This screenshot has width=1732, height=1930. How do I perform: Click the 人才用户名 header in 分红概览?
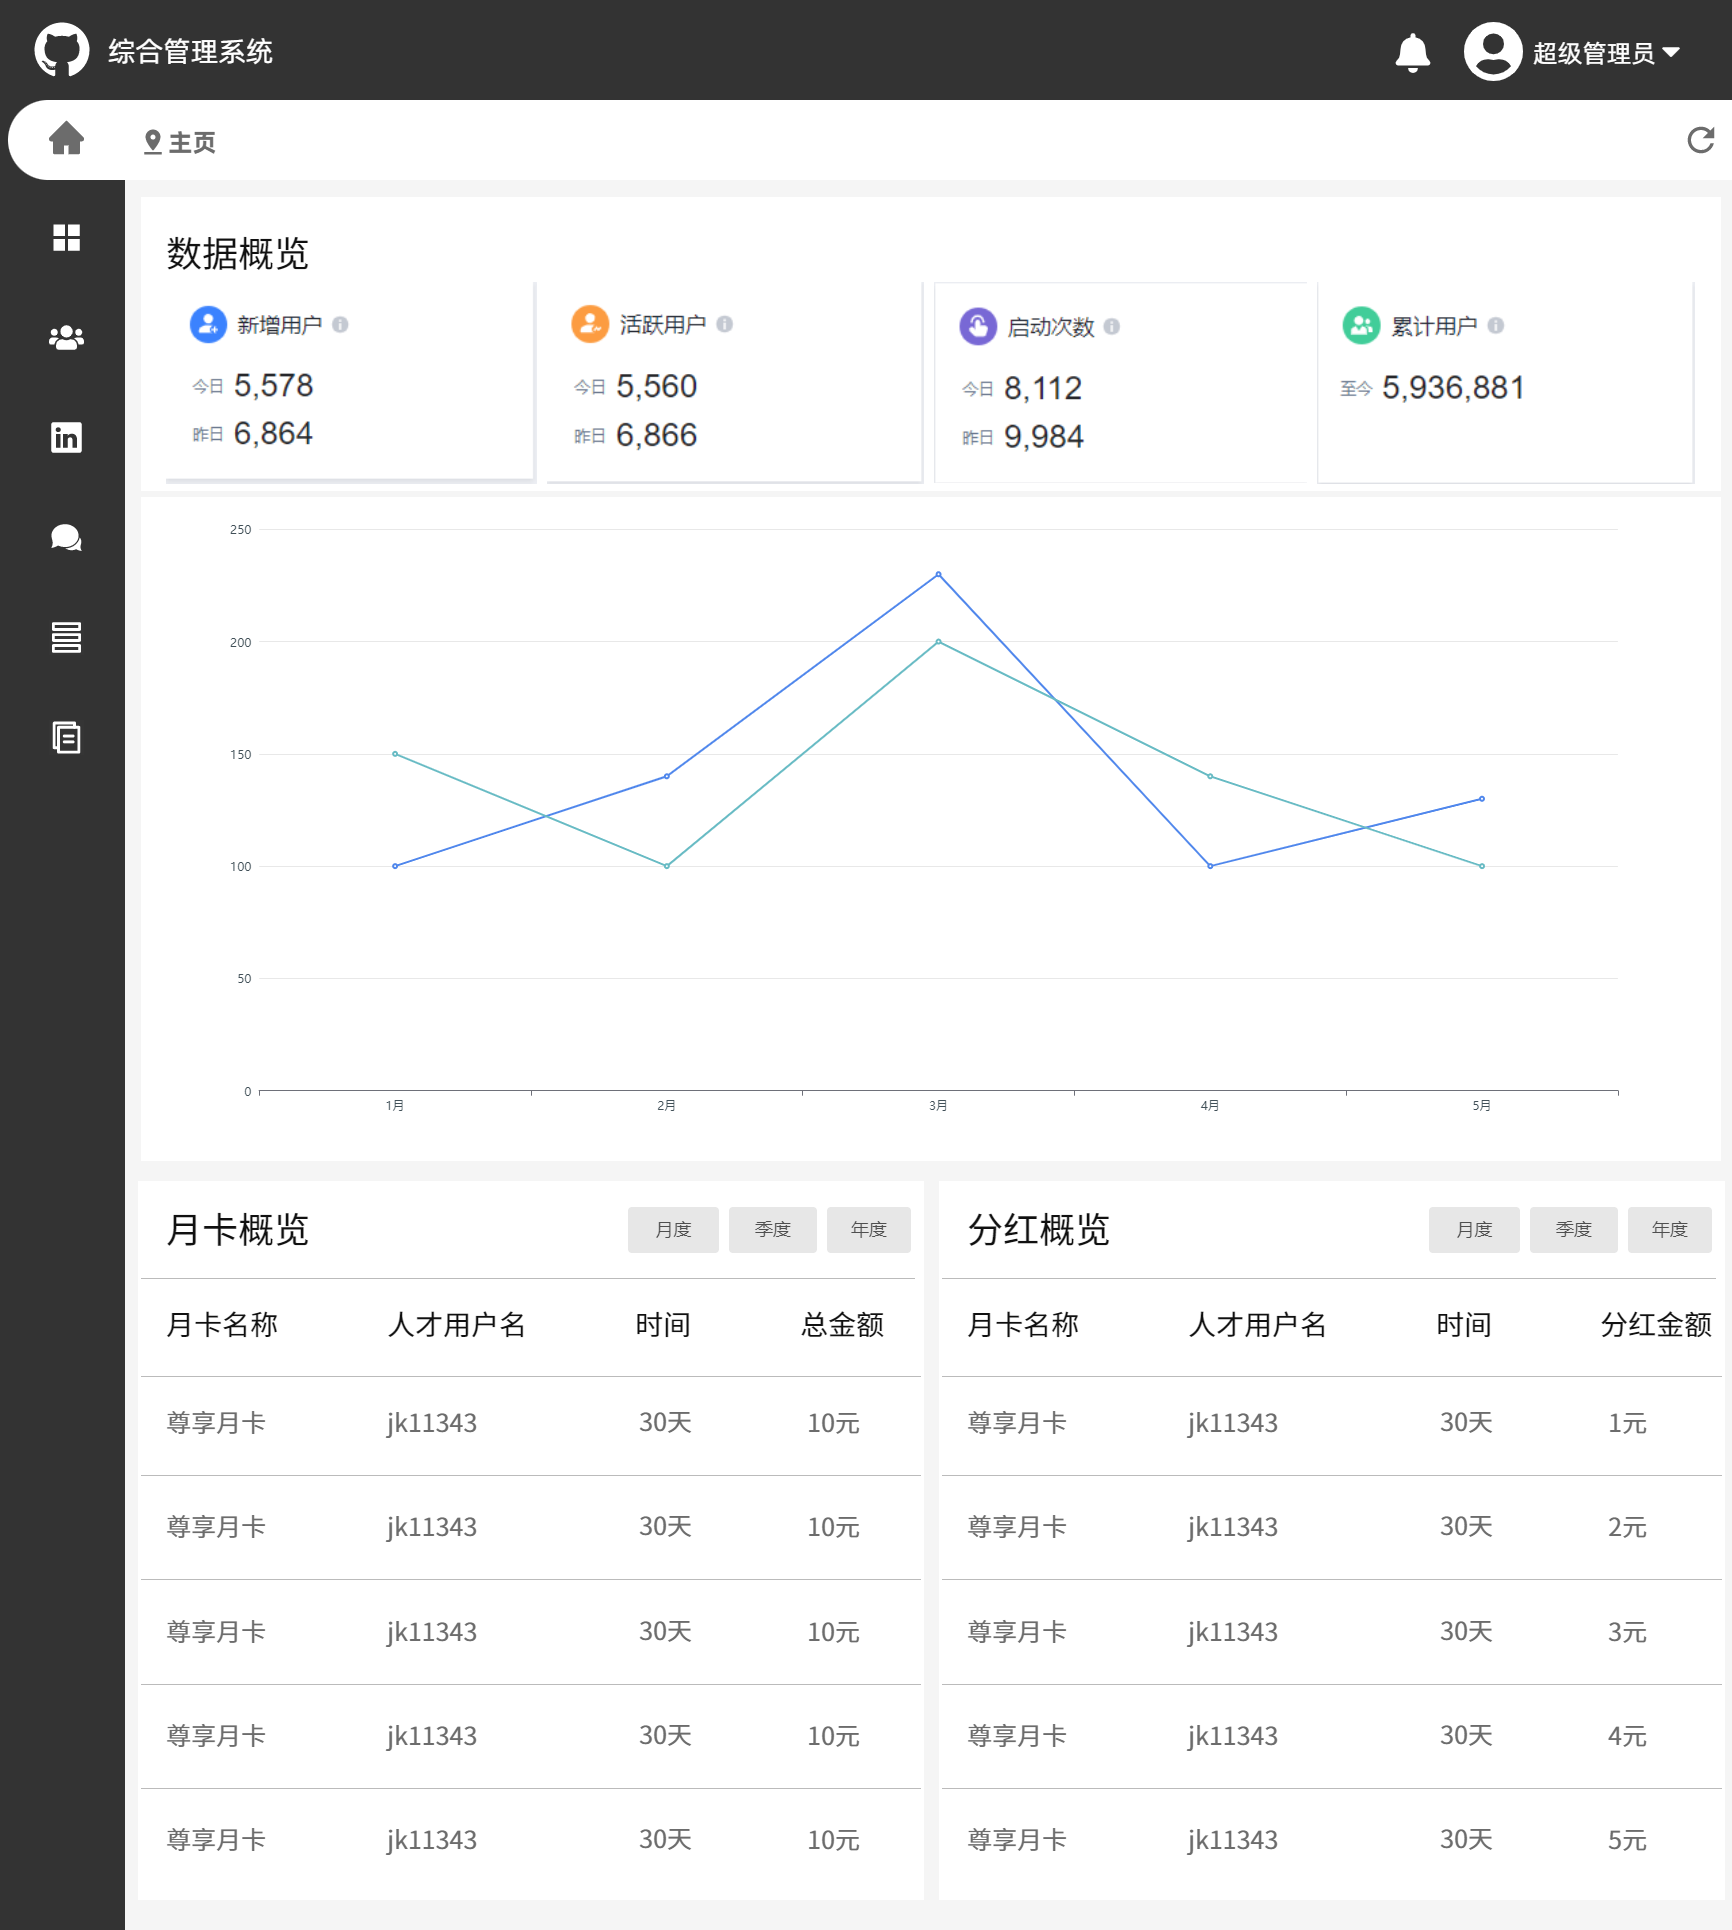1257,1324
